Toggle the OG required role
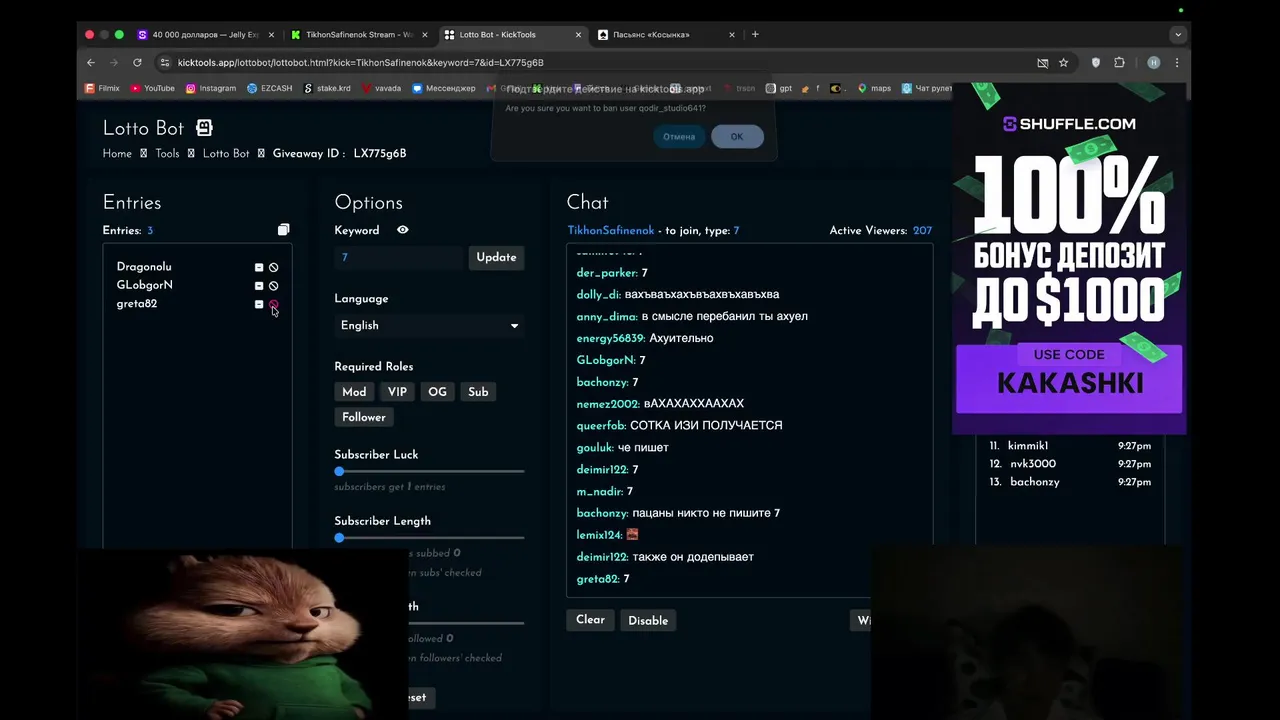Image resolution: width=1280 pixels, height=720 pixels. (x=437, y=392)
